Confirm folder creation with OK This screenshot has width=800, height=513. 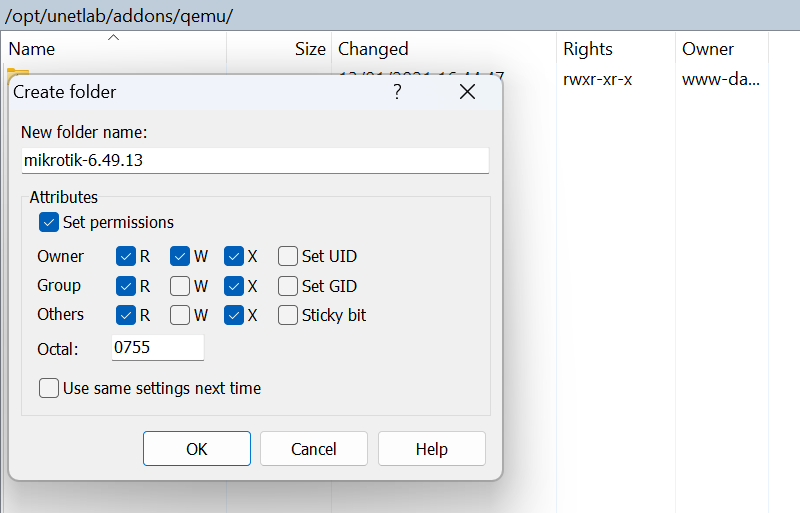tap(197, 449)
